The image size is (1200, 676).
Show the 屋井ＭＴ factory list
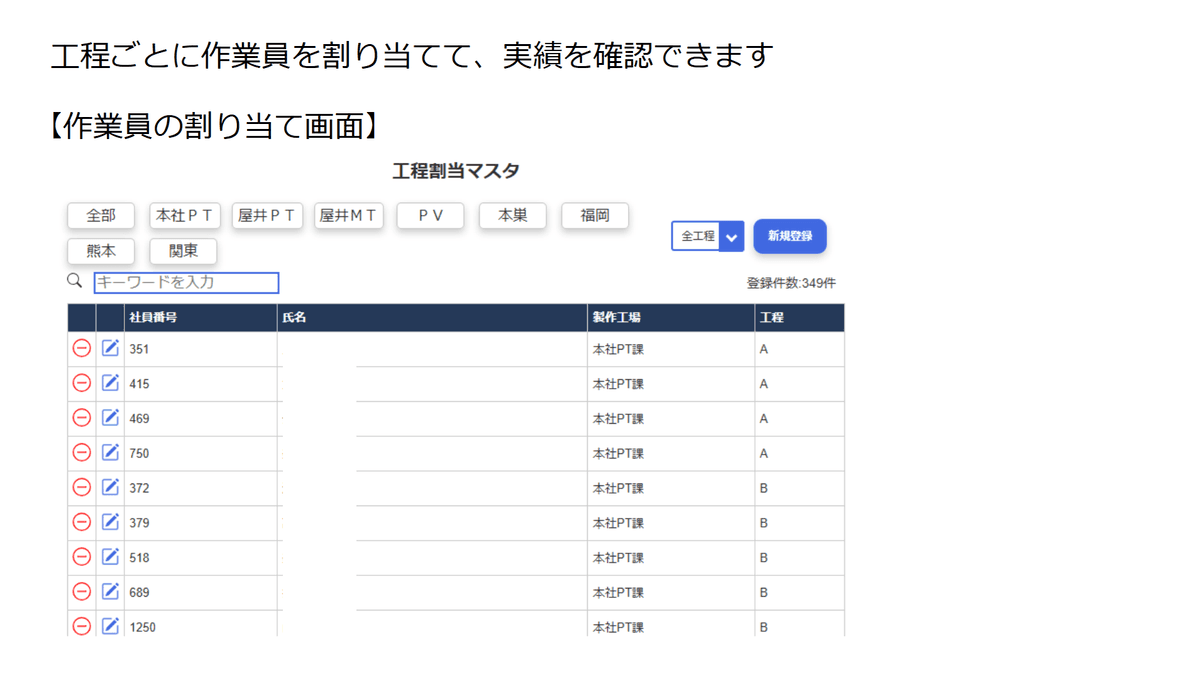(349, 215)
